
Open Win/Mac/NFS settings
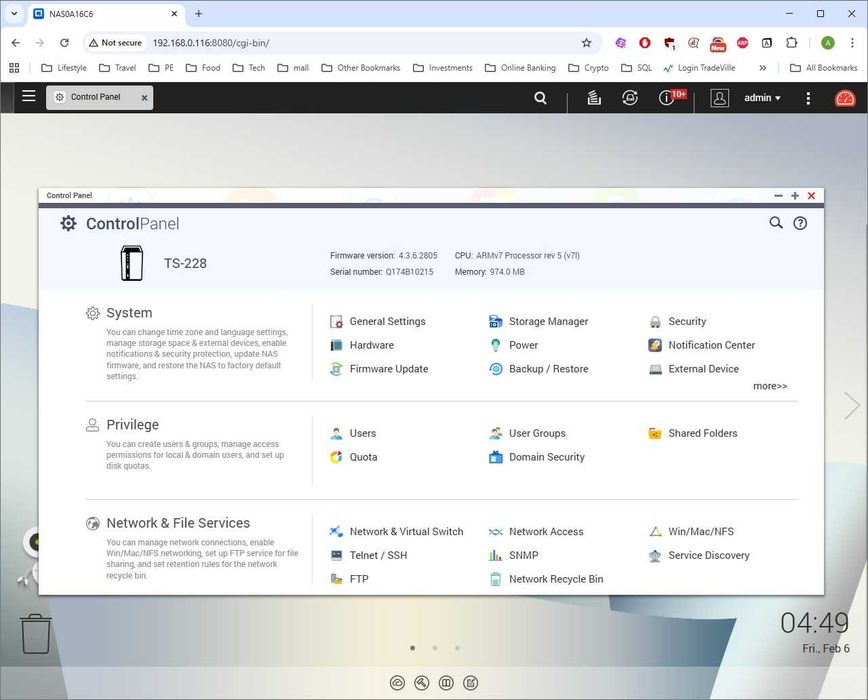click(691, 532)
